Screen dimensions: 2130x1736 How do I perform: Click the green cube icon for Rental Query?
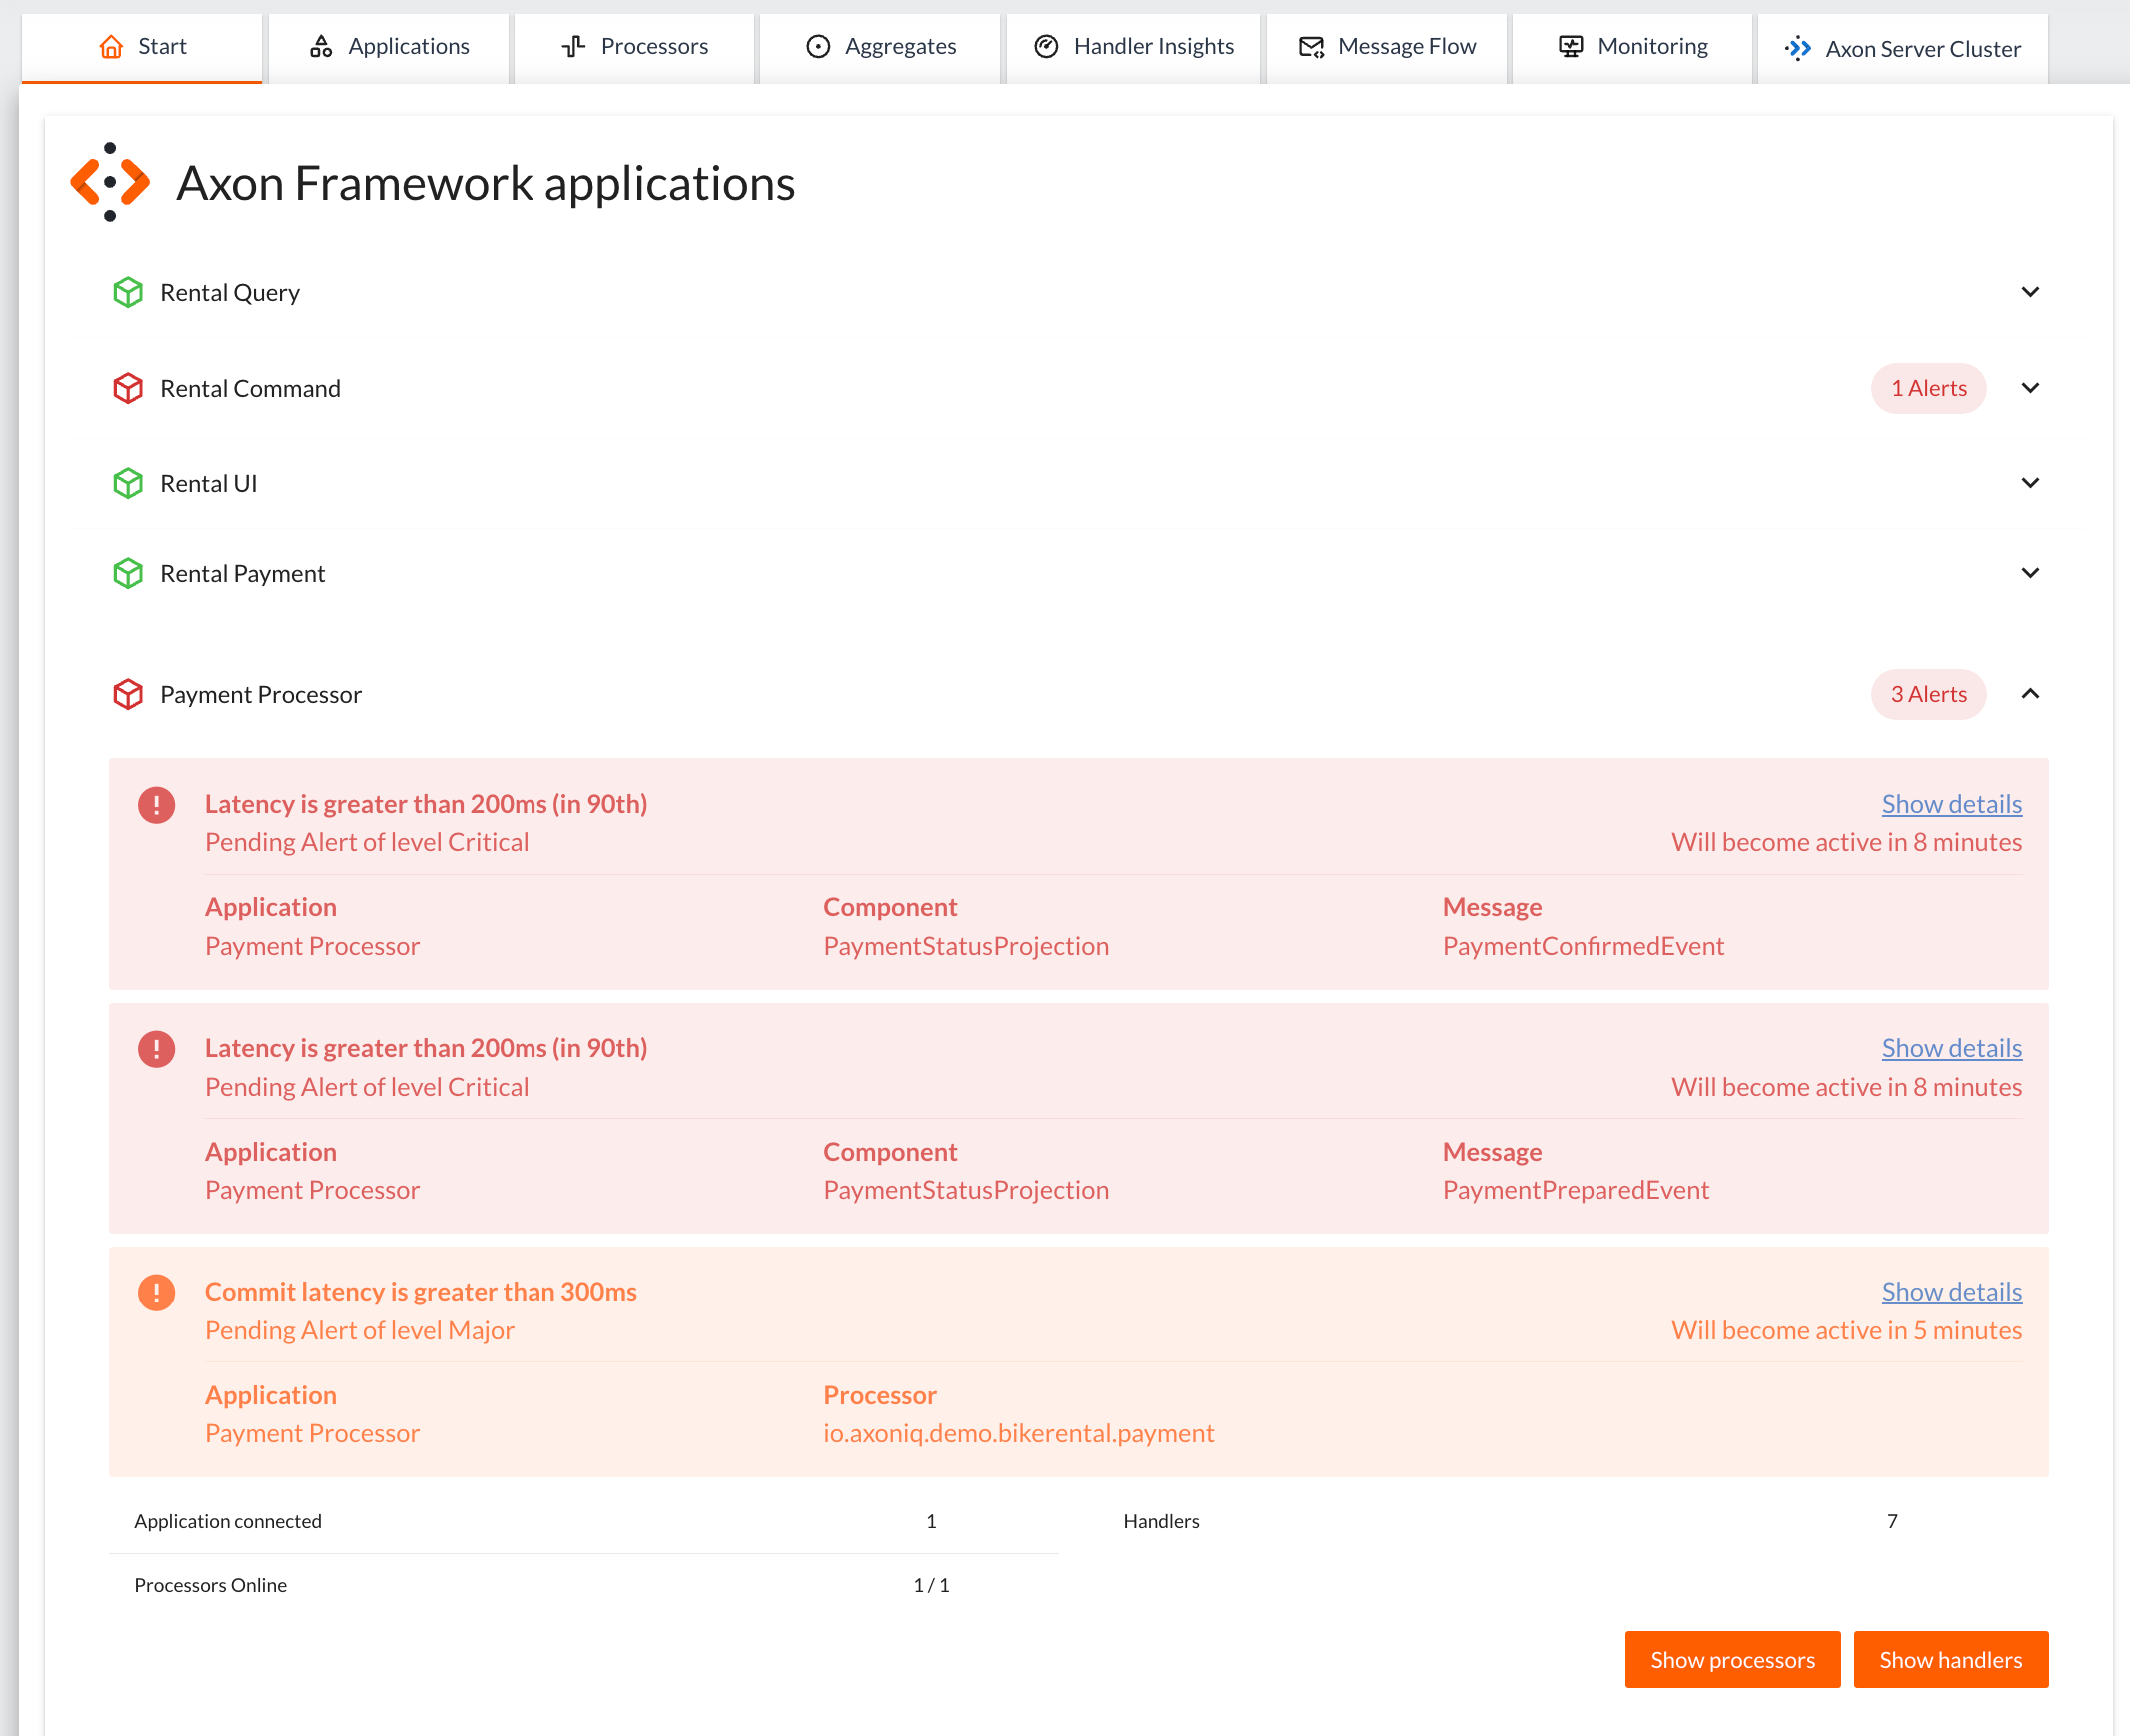pos(128,292)
